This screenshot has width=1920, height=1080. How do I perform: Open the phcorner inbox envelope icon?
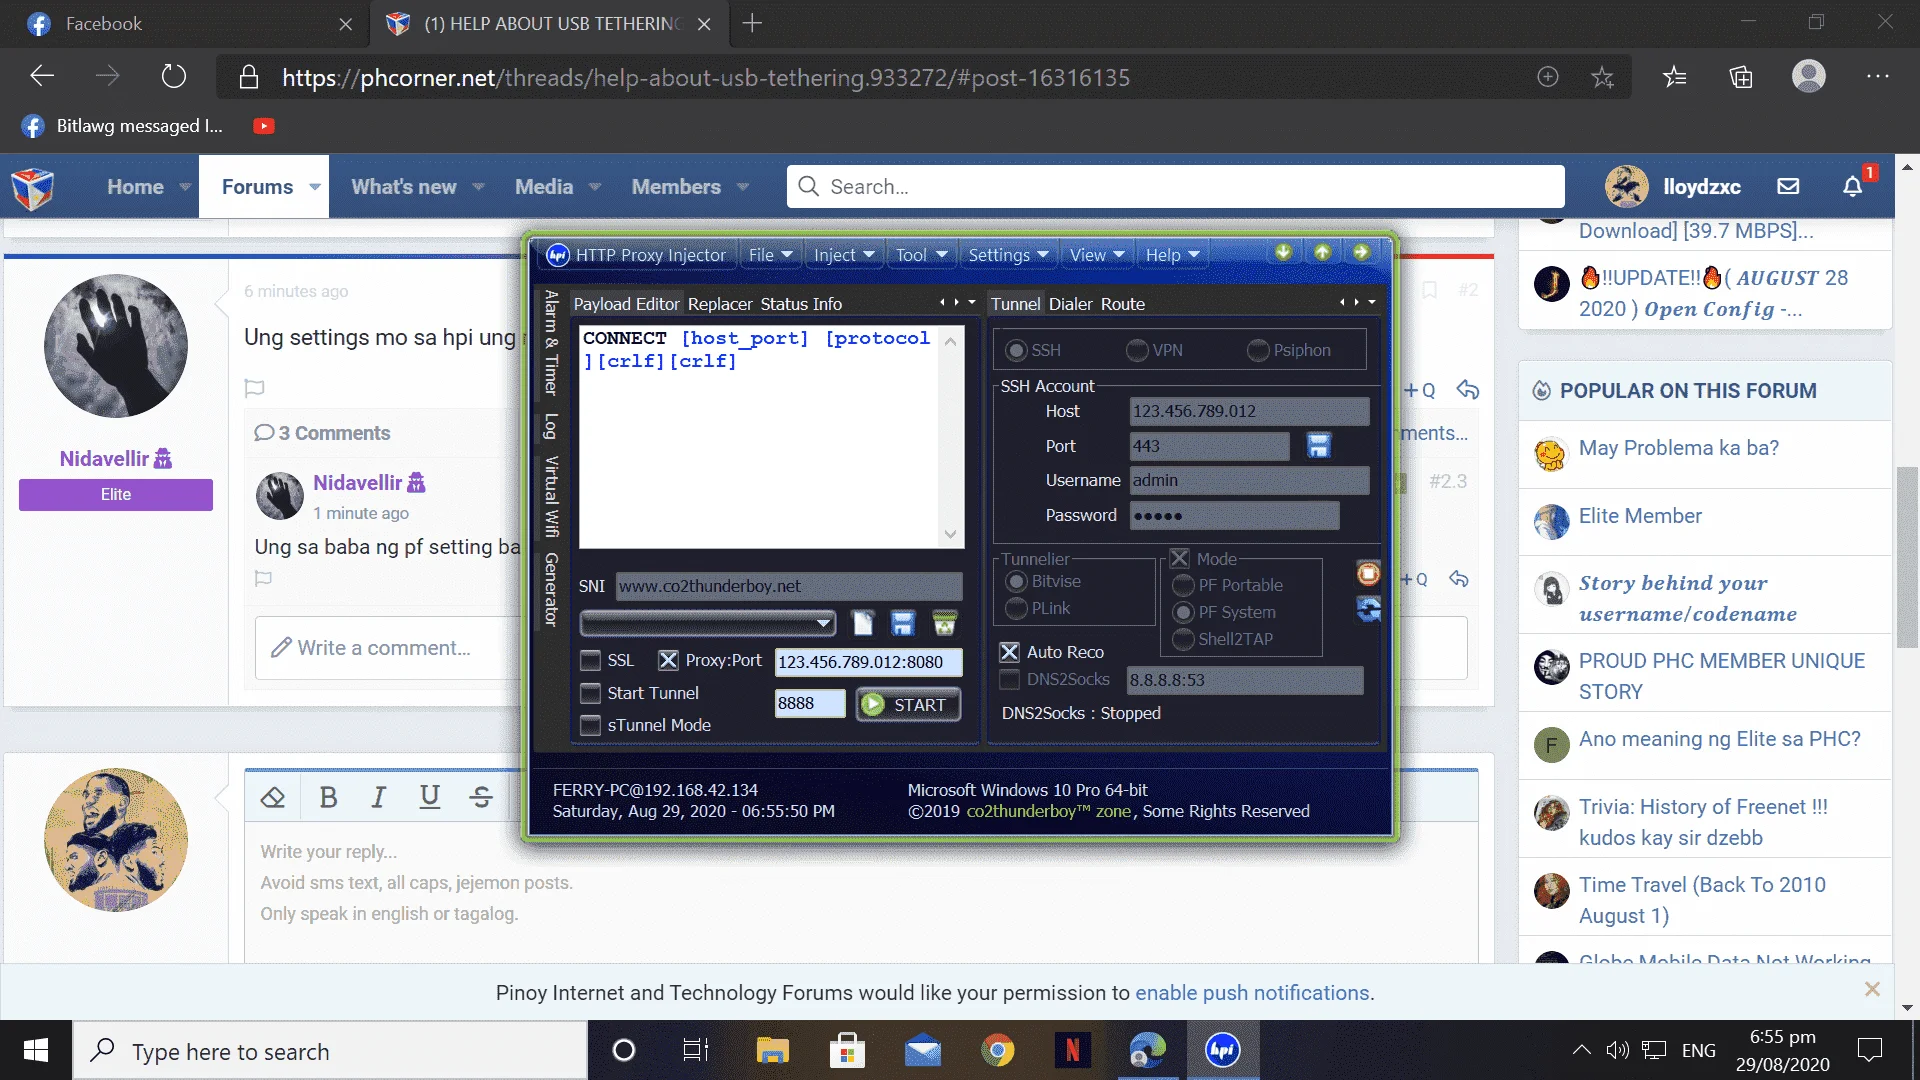(x=1788, y=186)
